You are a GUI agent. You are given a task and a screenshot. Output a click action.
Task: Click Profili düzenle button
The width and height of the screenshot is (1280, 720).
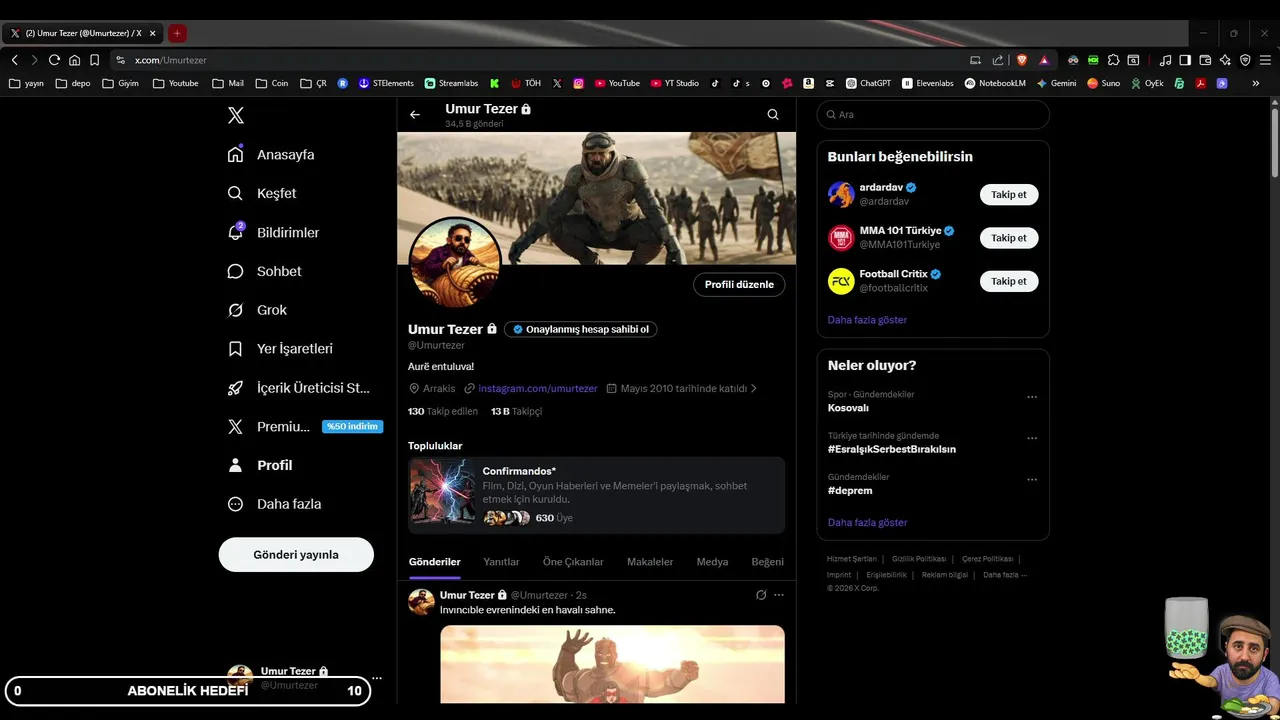click(x=739, y=284)
